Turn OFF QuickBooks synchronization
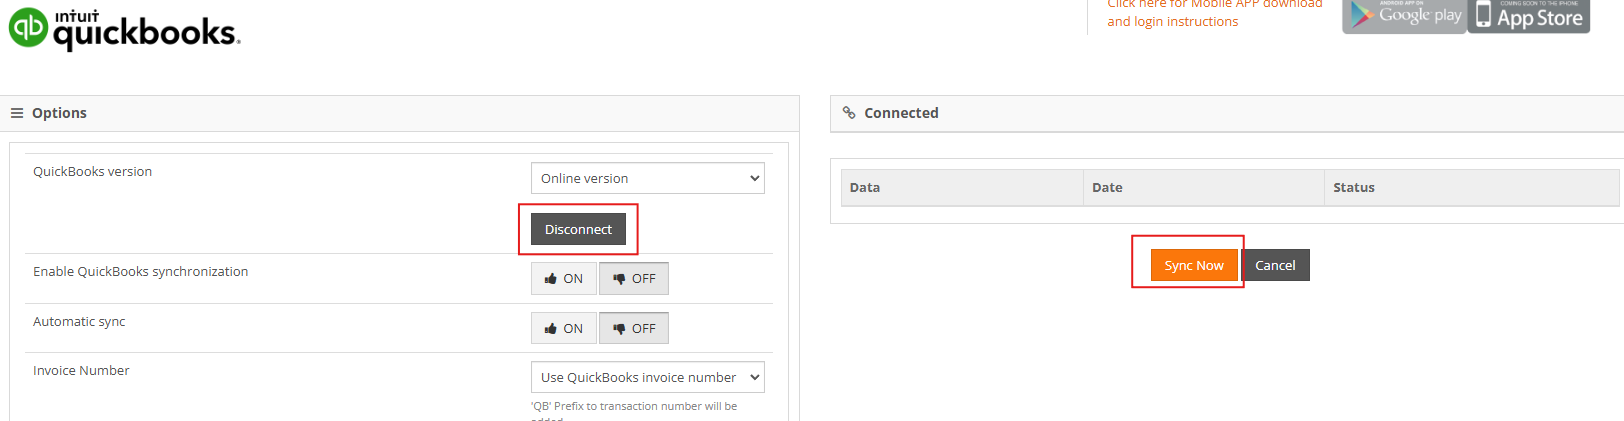Image resolution: width=1624 pixels, height=421 pixels. (634, 279)
